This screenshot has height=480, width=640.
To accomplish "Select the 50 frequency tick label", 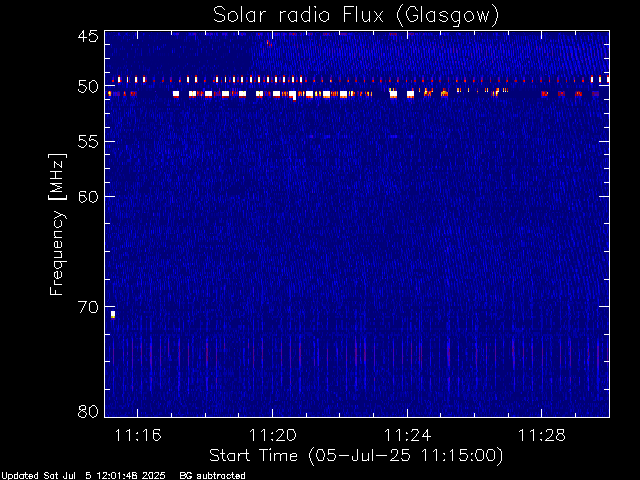I will (x=88, y=87).
